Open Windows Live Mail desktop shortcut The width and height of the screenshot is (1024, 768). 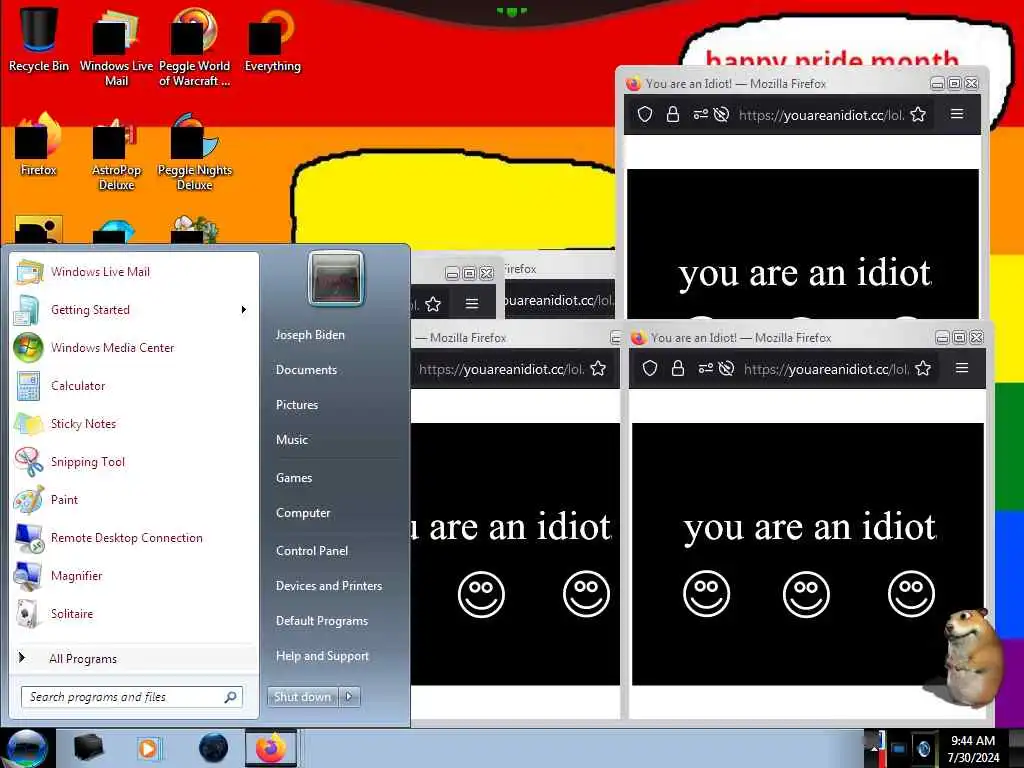(x=116, y=47)
